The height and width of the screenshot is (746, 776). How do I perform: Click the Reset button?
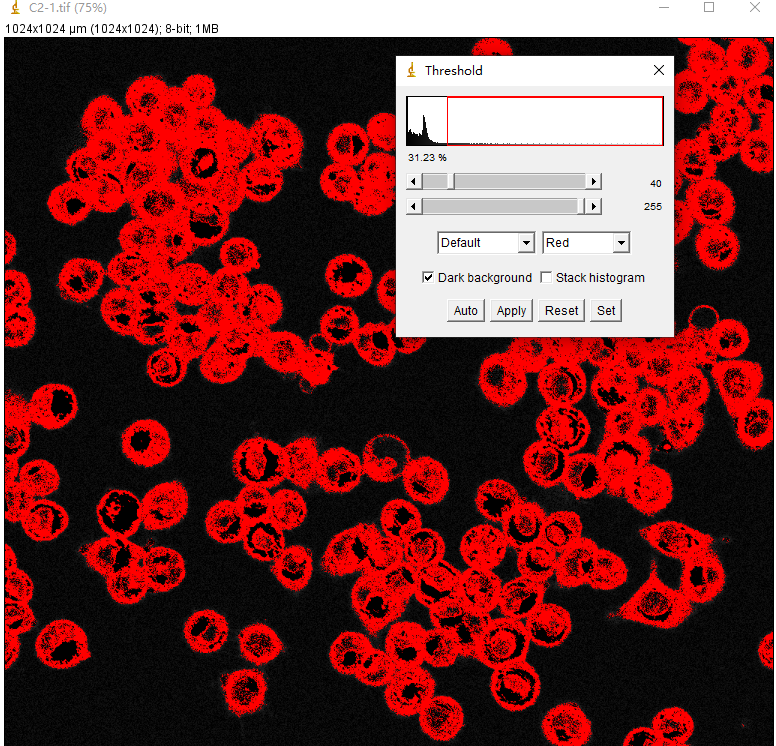click(561, 310)
